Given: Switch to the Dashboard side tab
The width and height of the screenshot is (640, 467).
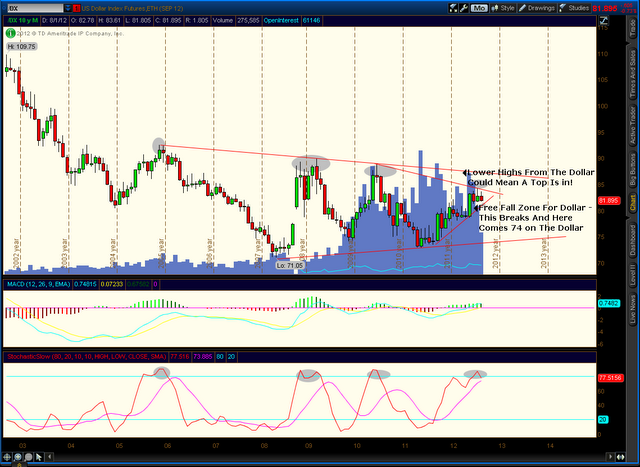Looking at the screenshot, I should pyautogui.click(x=633, y=239).
